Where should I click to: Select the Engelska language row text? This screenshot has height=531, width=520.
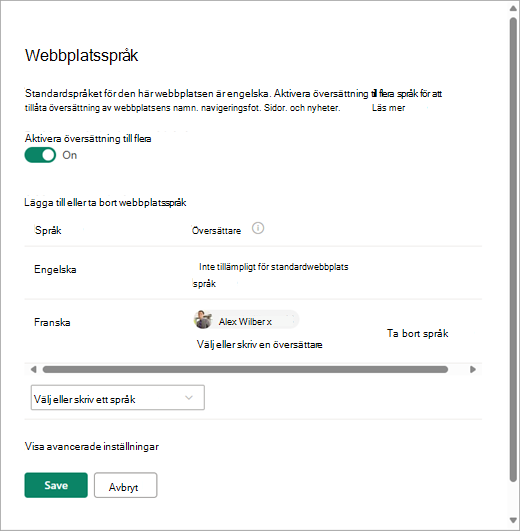pyautogui.click(x=55, y=270)
